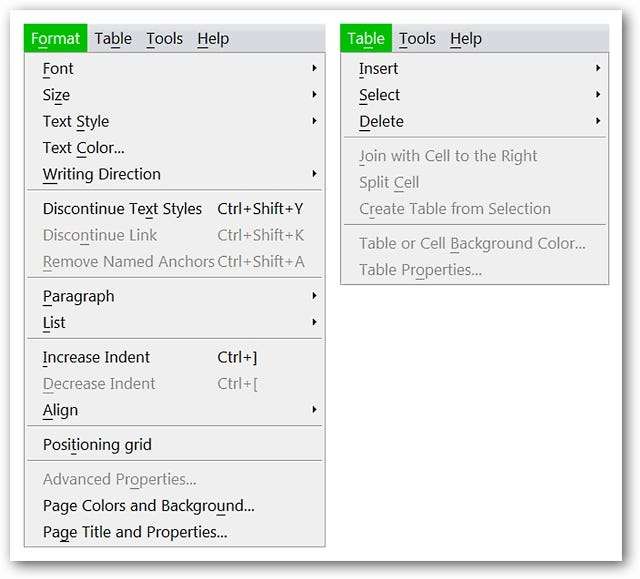Open the Paragraph submenu
Screen dimensions: 640x579
pos(78,296)
